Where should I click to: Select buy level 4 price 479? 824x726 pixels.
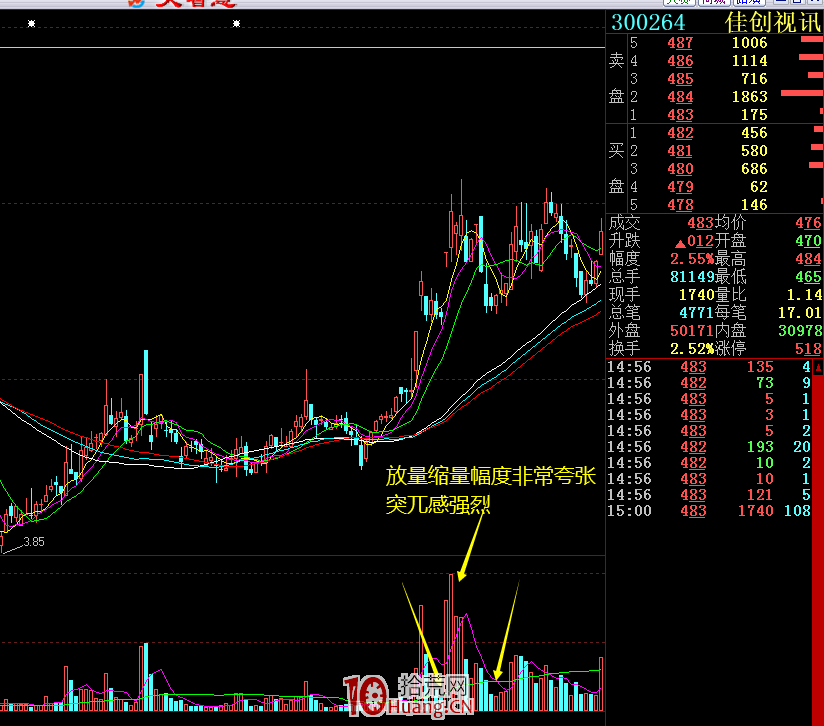(680, 186)
